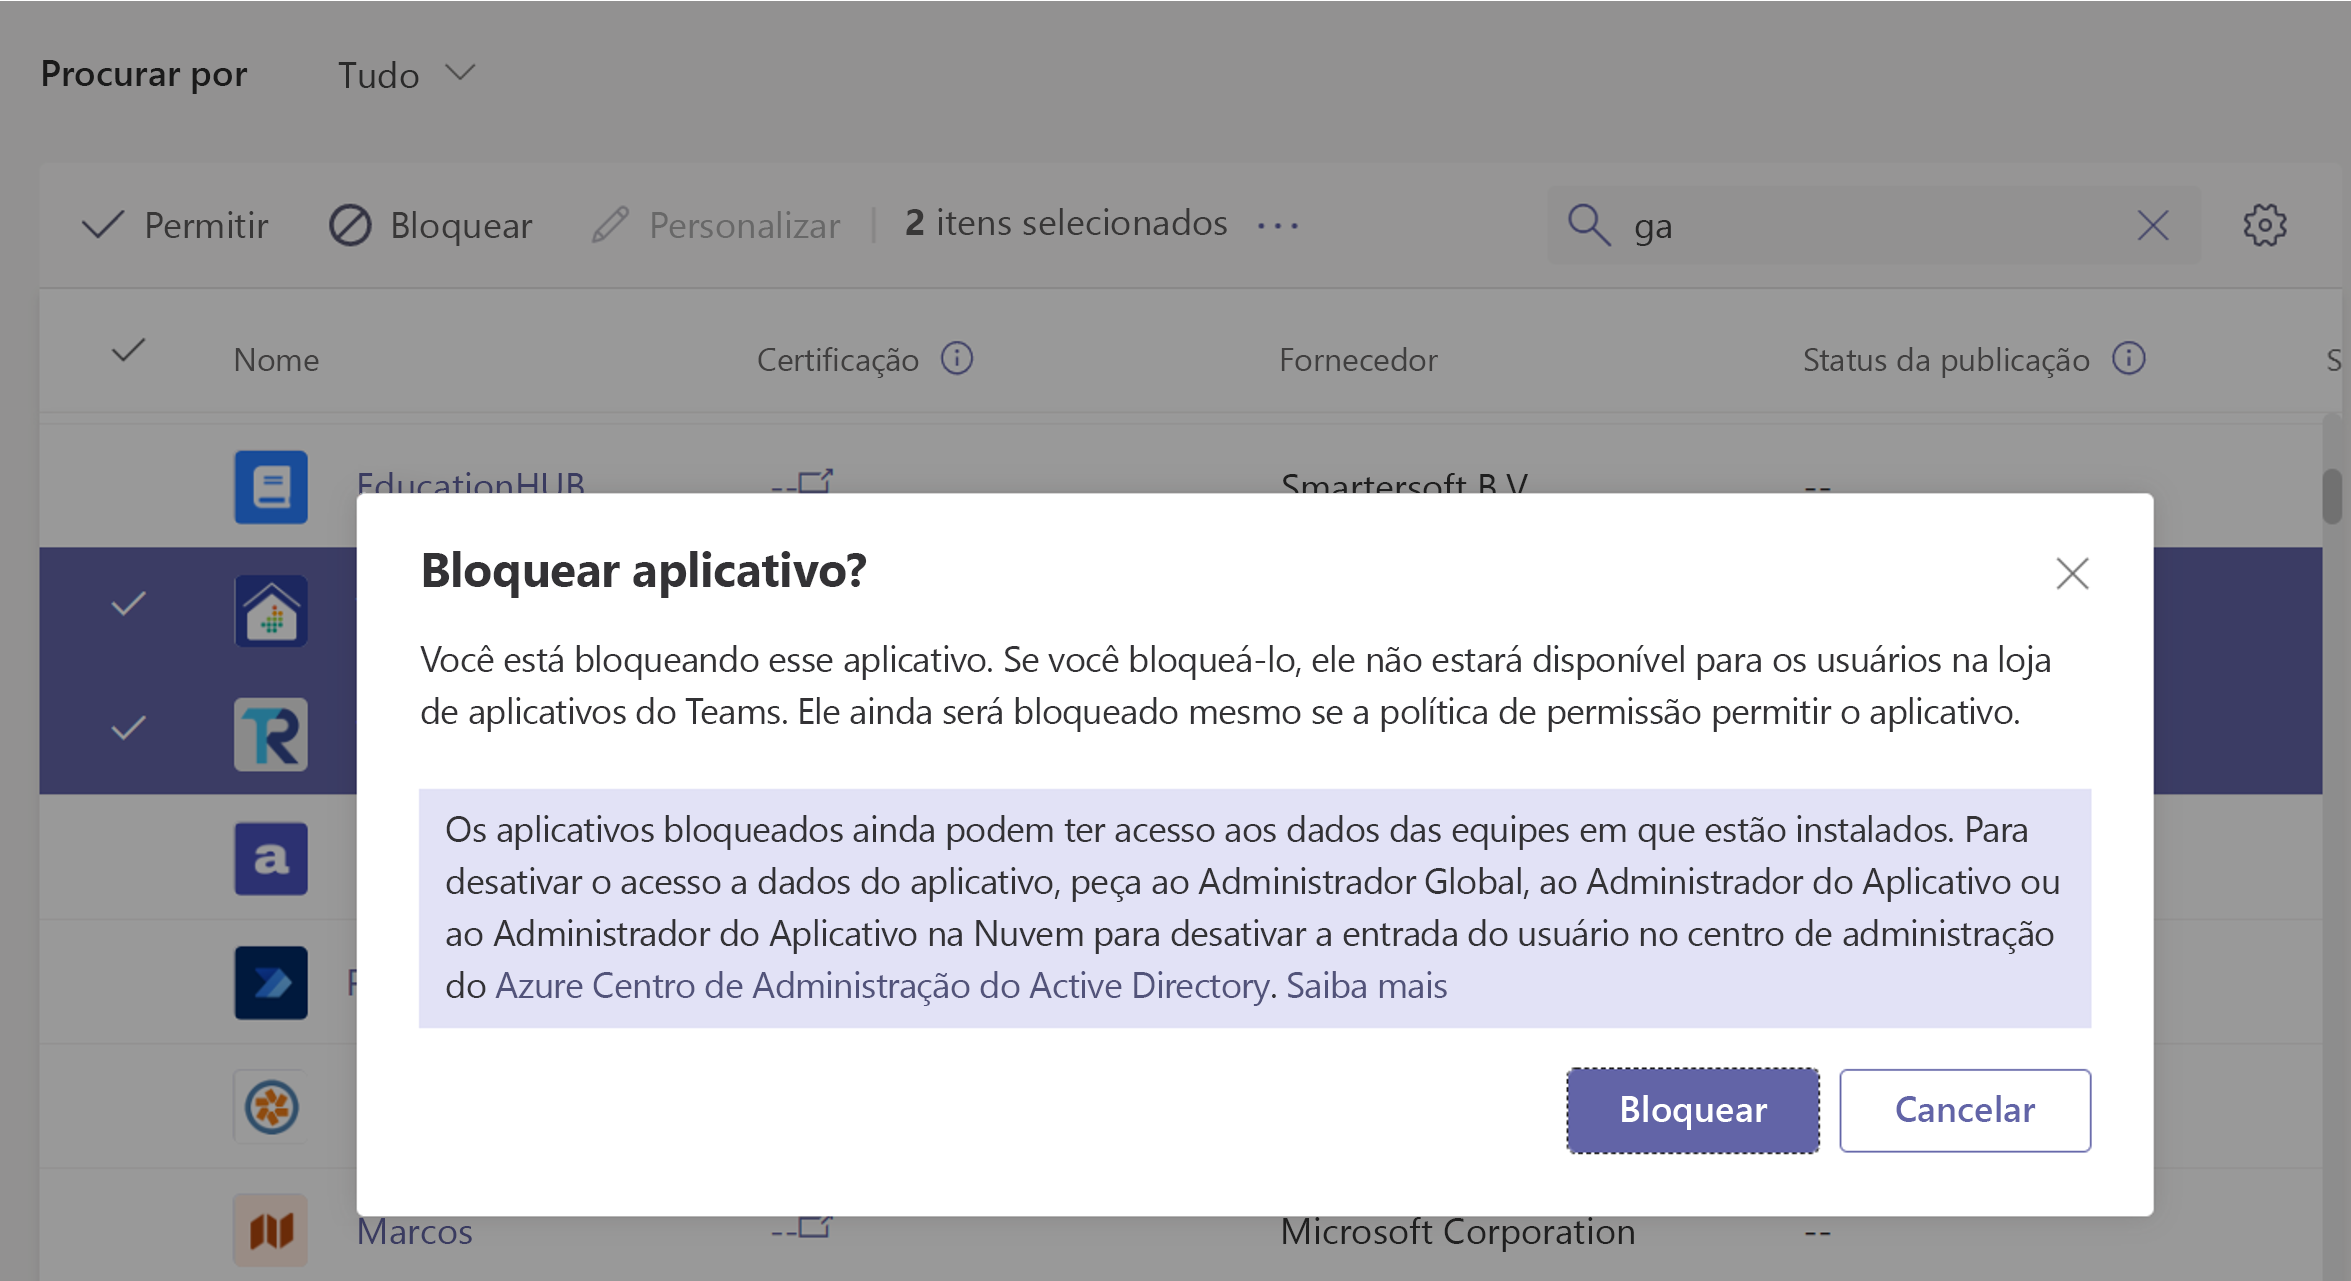The height and width of the screenshot is (1281, 2351).
Task: Open the EducationHUB app link
Action: (470, 482)
